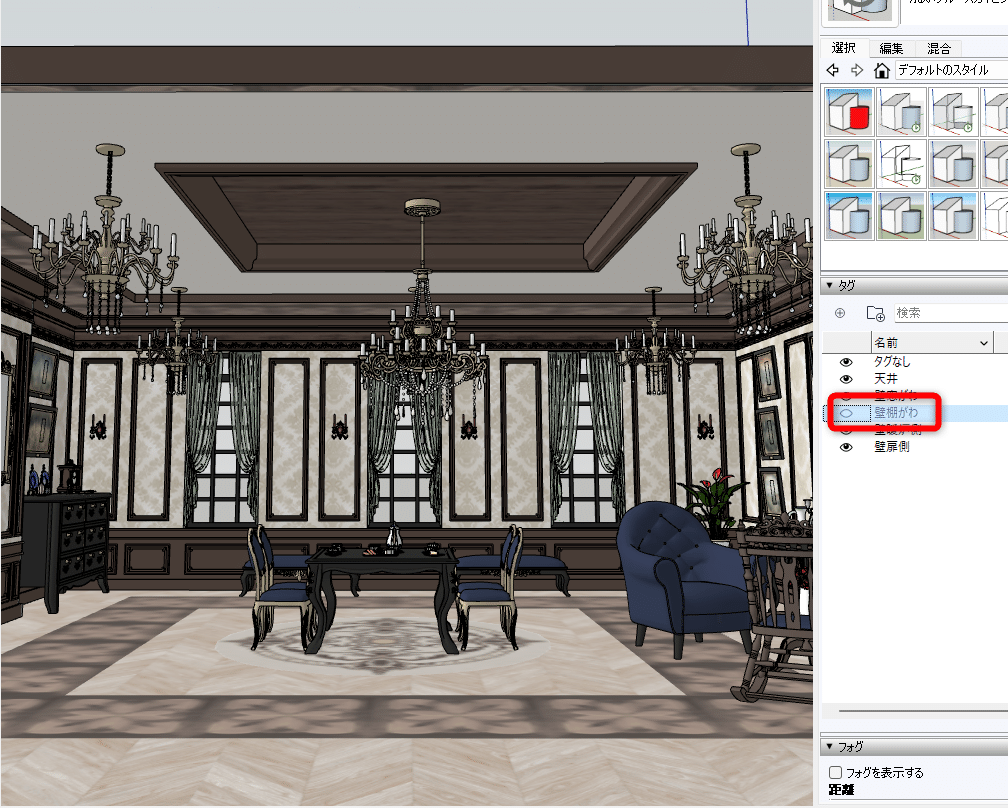Create a new tag folder
This screenshot has width=1008, height=808.
point(876,313)
